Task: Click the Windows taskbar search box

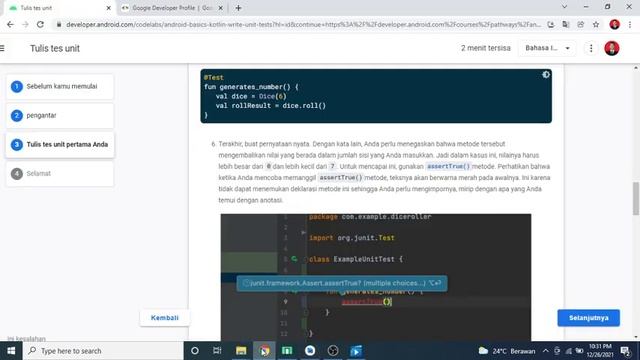Action: click(x=103, y=351)
